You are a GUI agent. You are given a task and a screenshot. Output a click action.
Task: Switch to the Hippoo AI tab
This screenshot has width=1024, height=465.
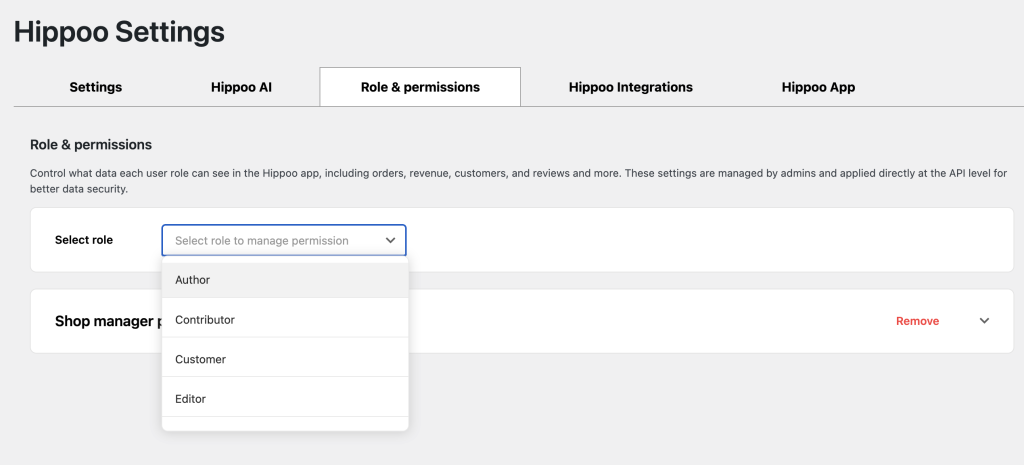(x=241, y=87)
